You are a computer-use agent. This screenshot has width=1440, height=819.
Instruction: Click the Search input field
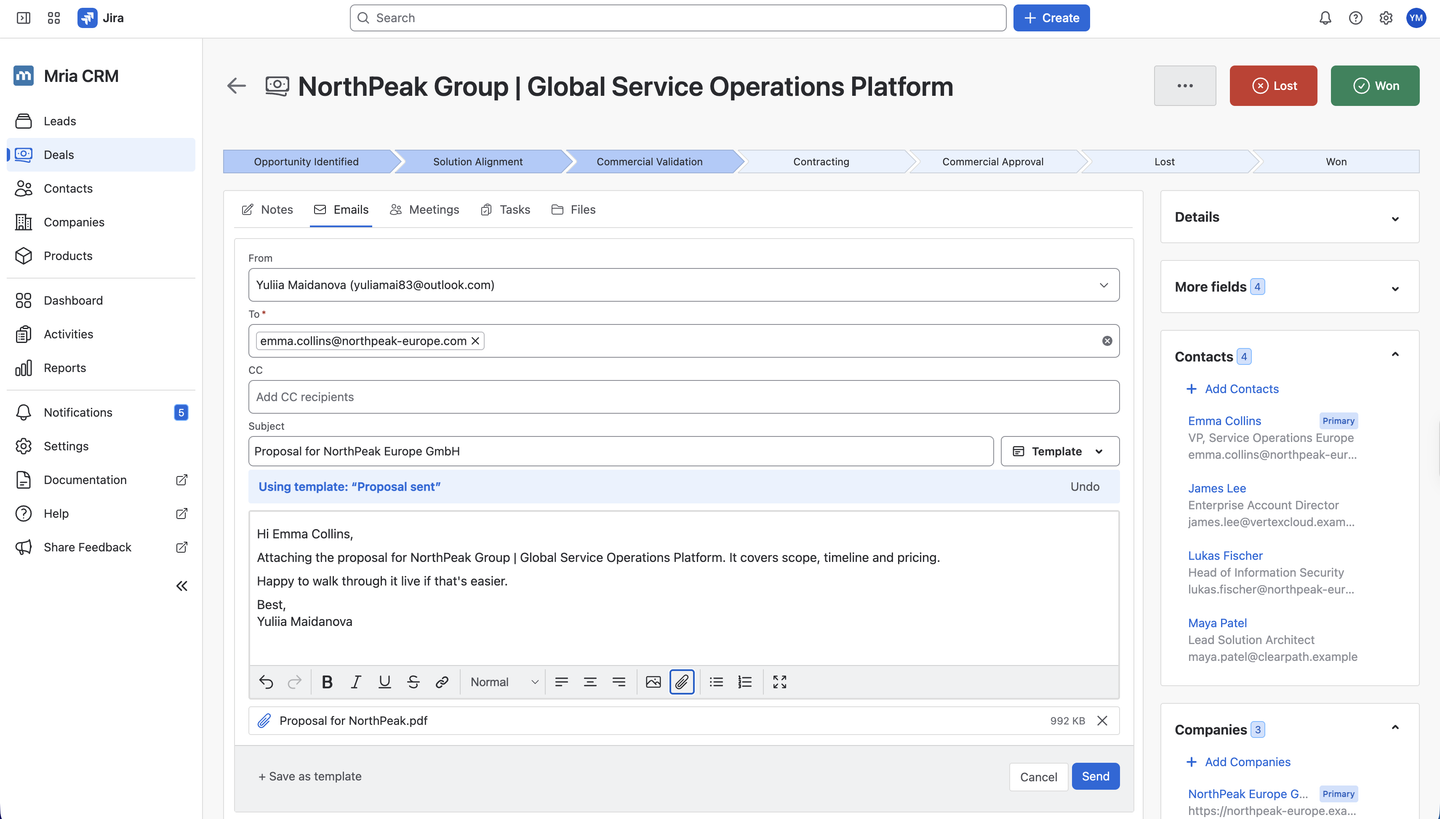pos(678,18)
